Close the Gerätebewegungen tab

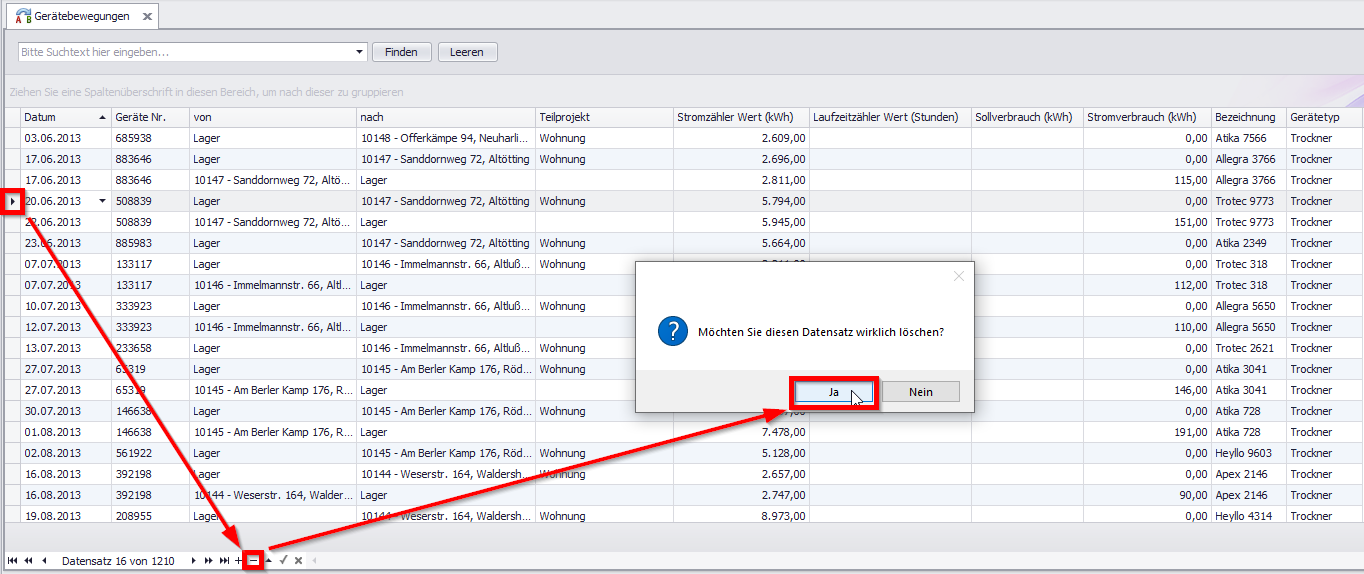coord(147,17)
